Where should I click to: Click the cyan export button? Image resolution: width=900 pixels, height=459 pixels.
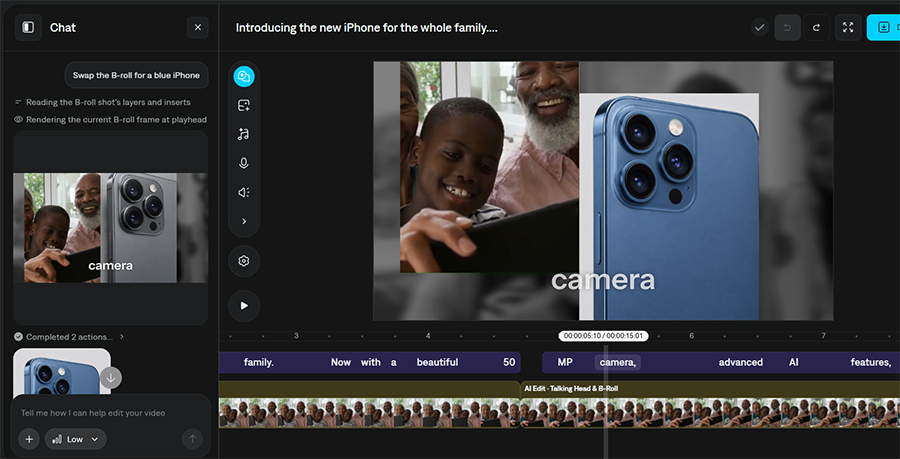883,28
